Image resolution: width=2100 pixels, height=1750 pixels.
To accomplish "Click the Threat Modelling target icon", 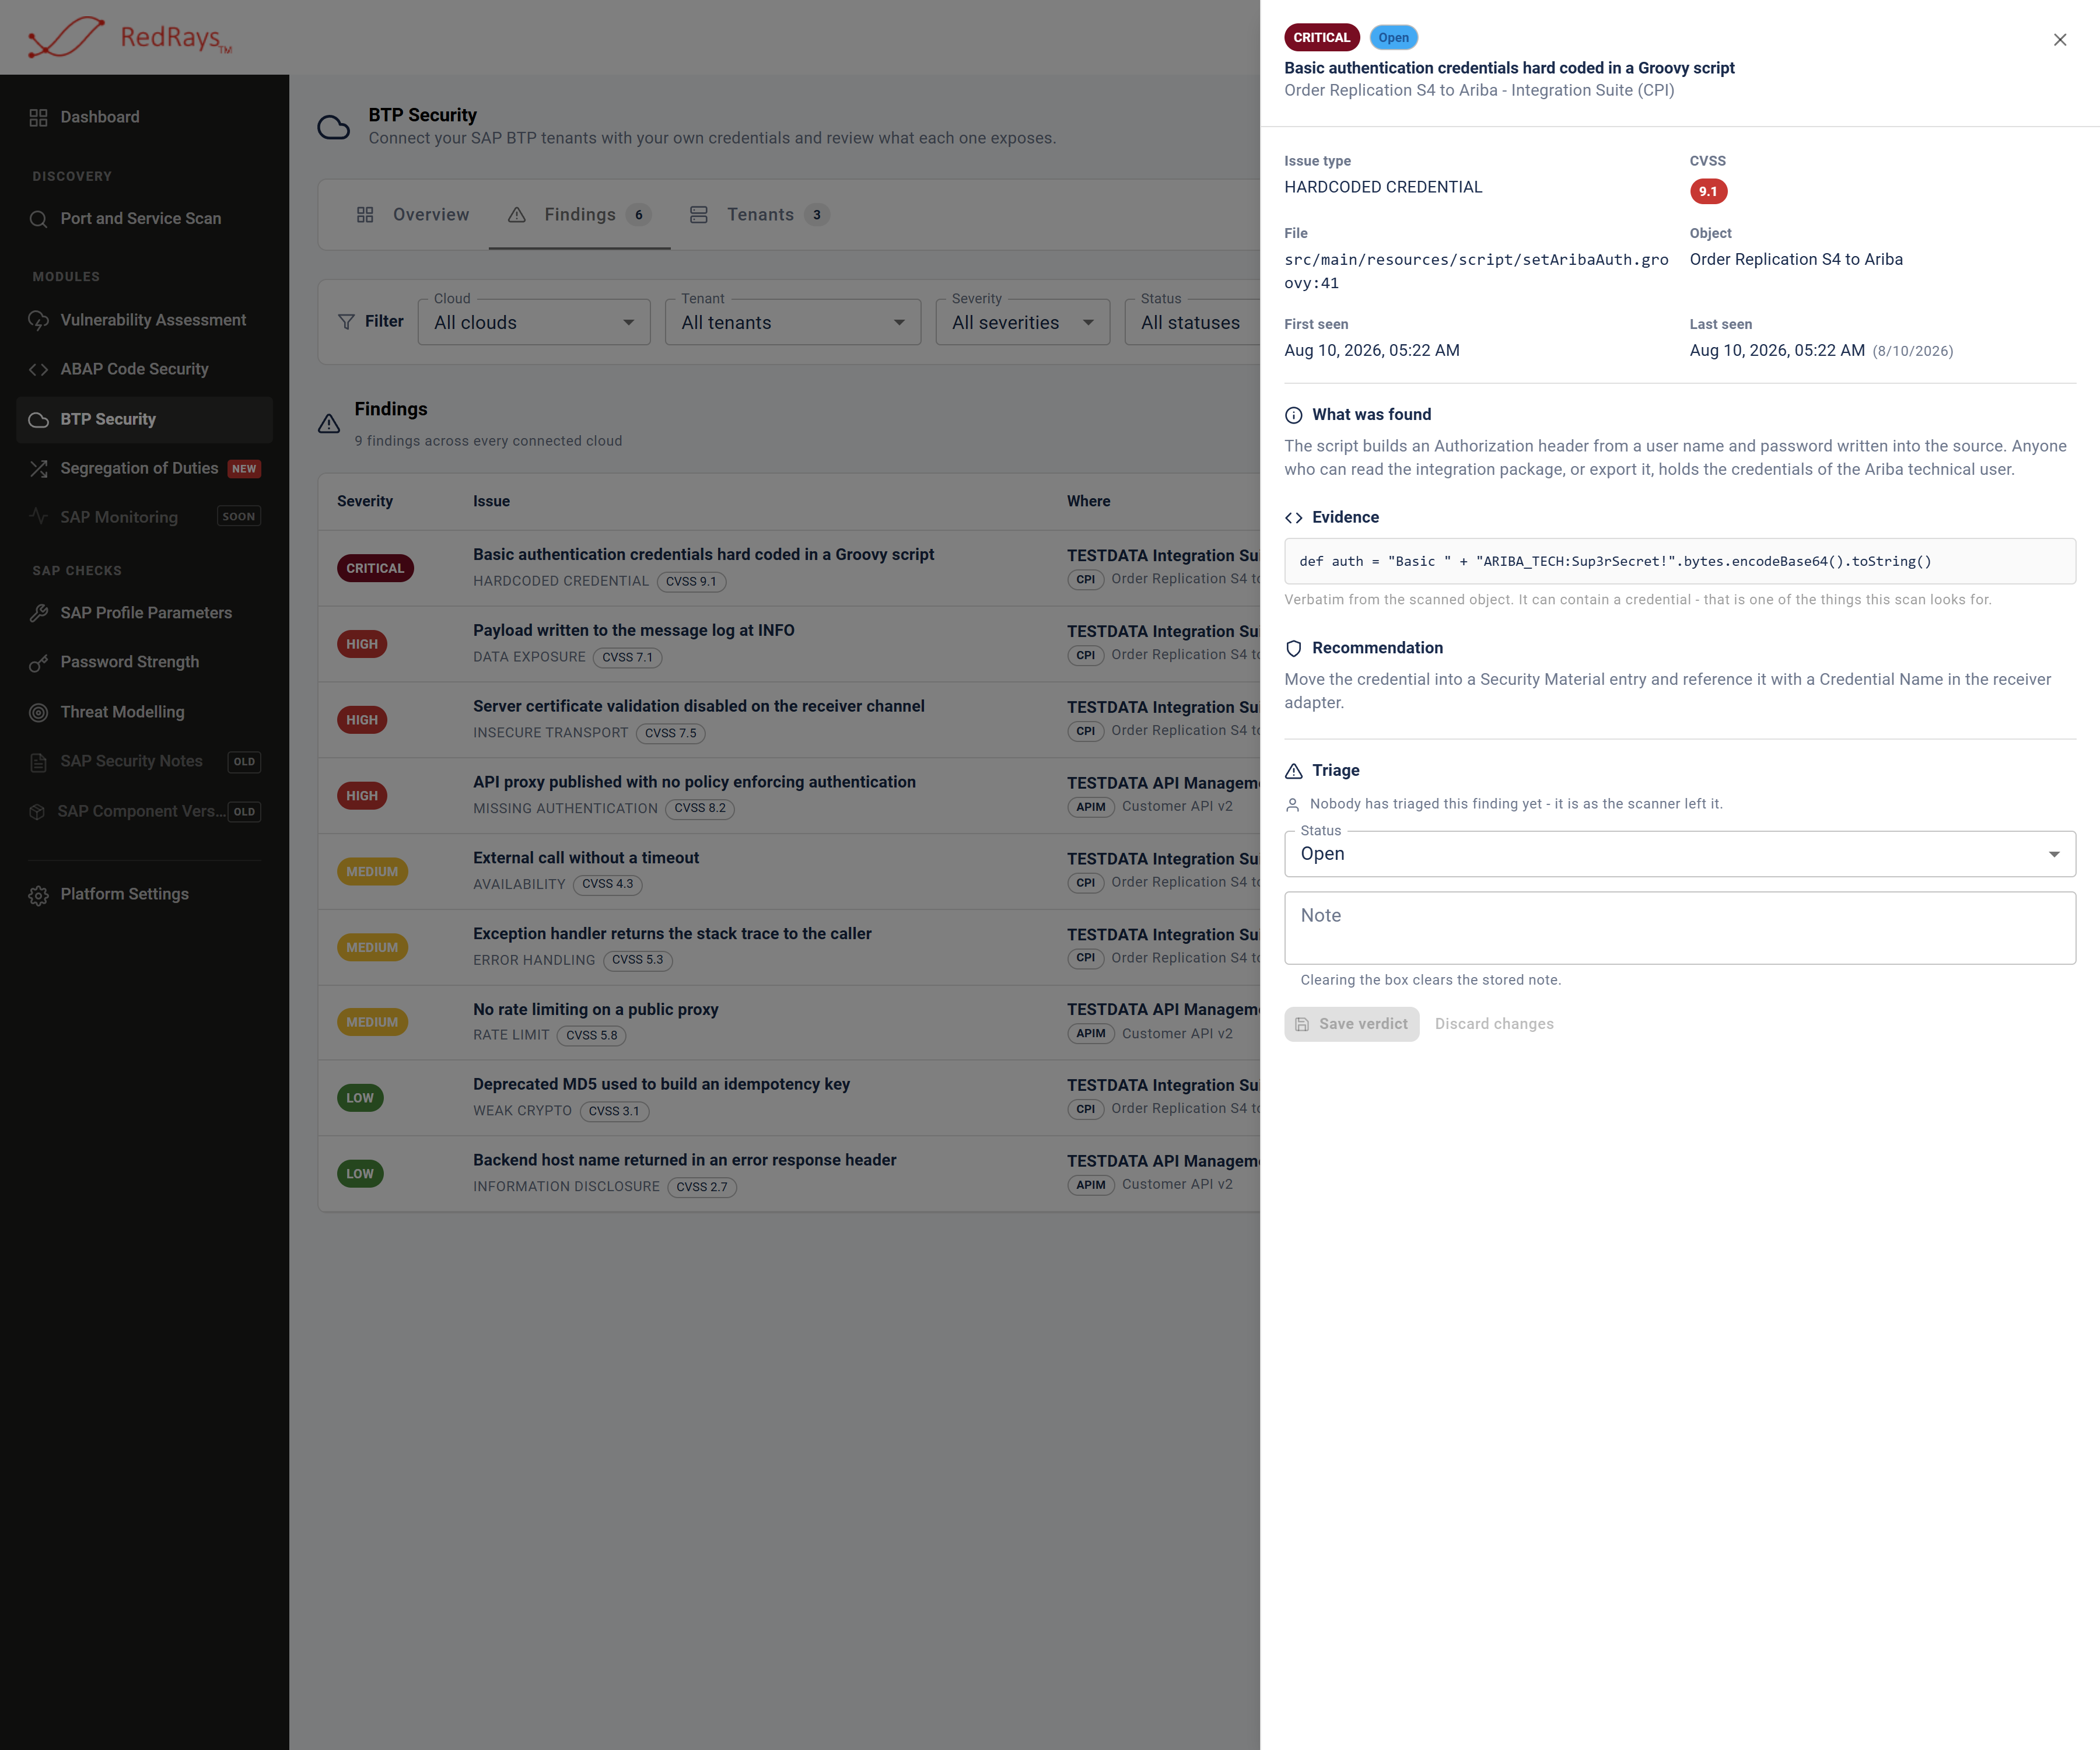I will tap(39, 712).
